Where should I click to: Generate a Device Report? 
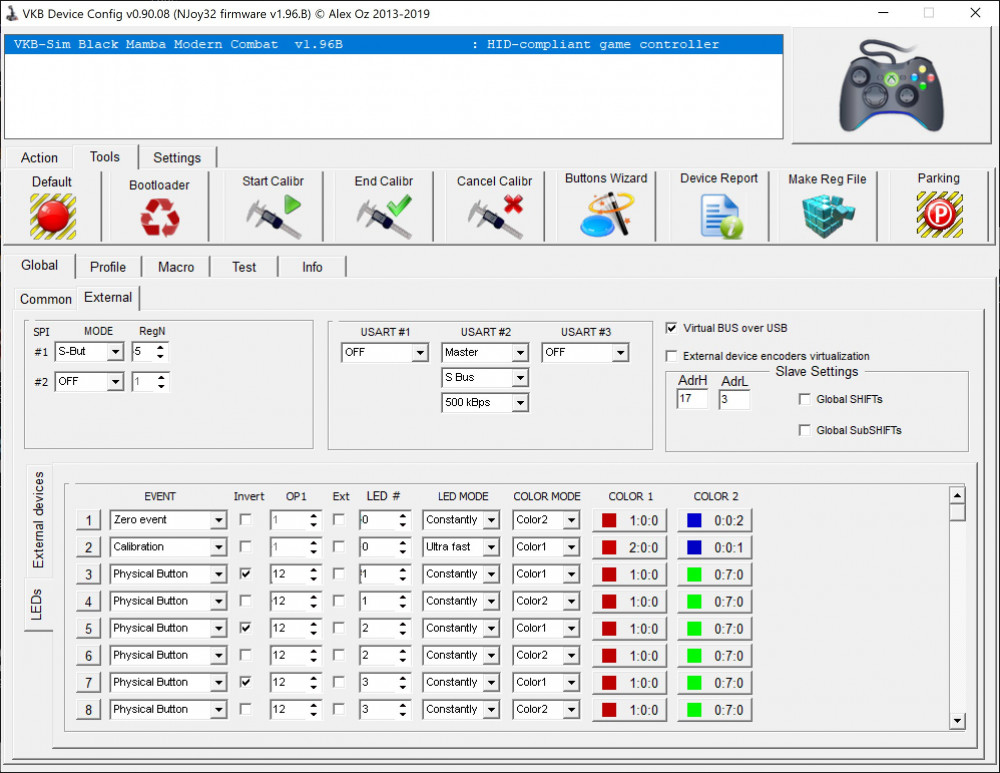[x=718, y=215]
